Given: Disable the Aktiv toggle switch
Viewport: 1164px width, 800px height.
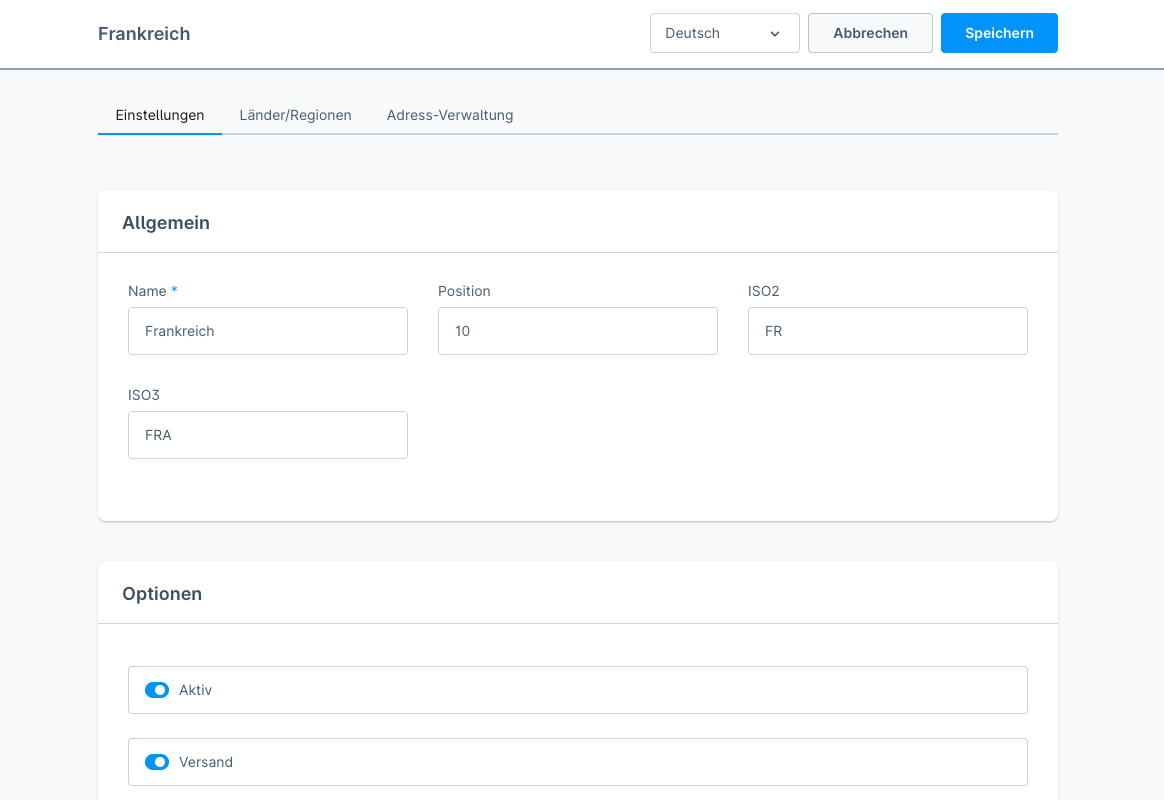Looking at the screenshot, I should [x=157, y=690].
